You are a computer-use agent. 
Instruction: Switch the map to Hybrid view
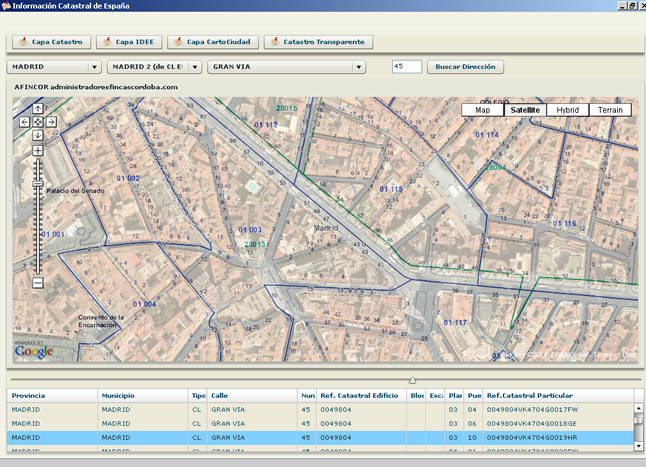568,110
